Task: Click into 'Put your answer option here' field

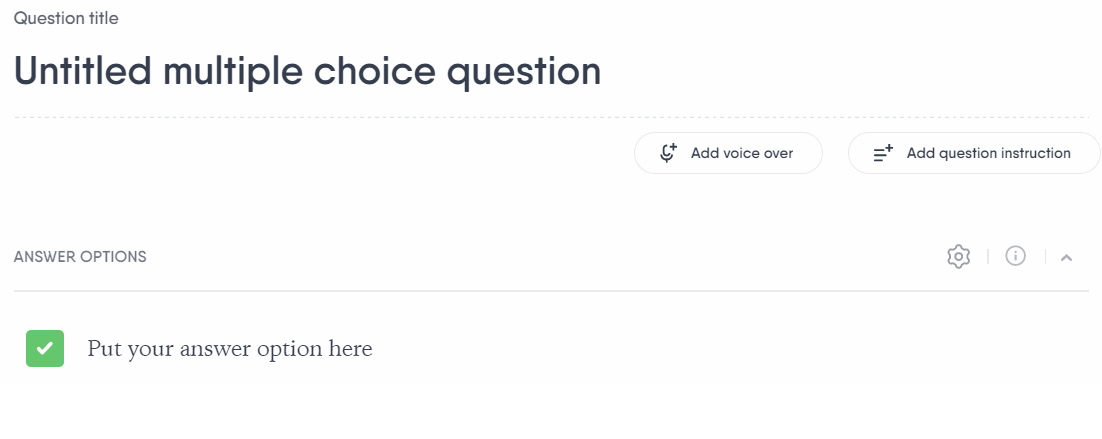Action: (230, 348)
